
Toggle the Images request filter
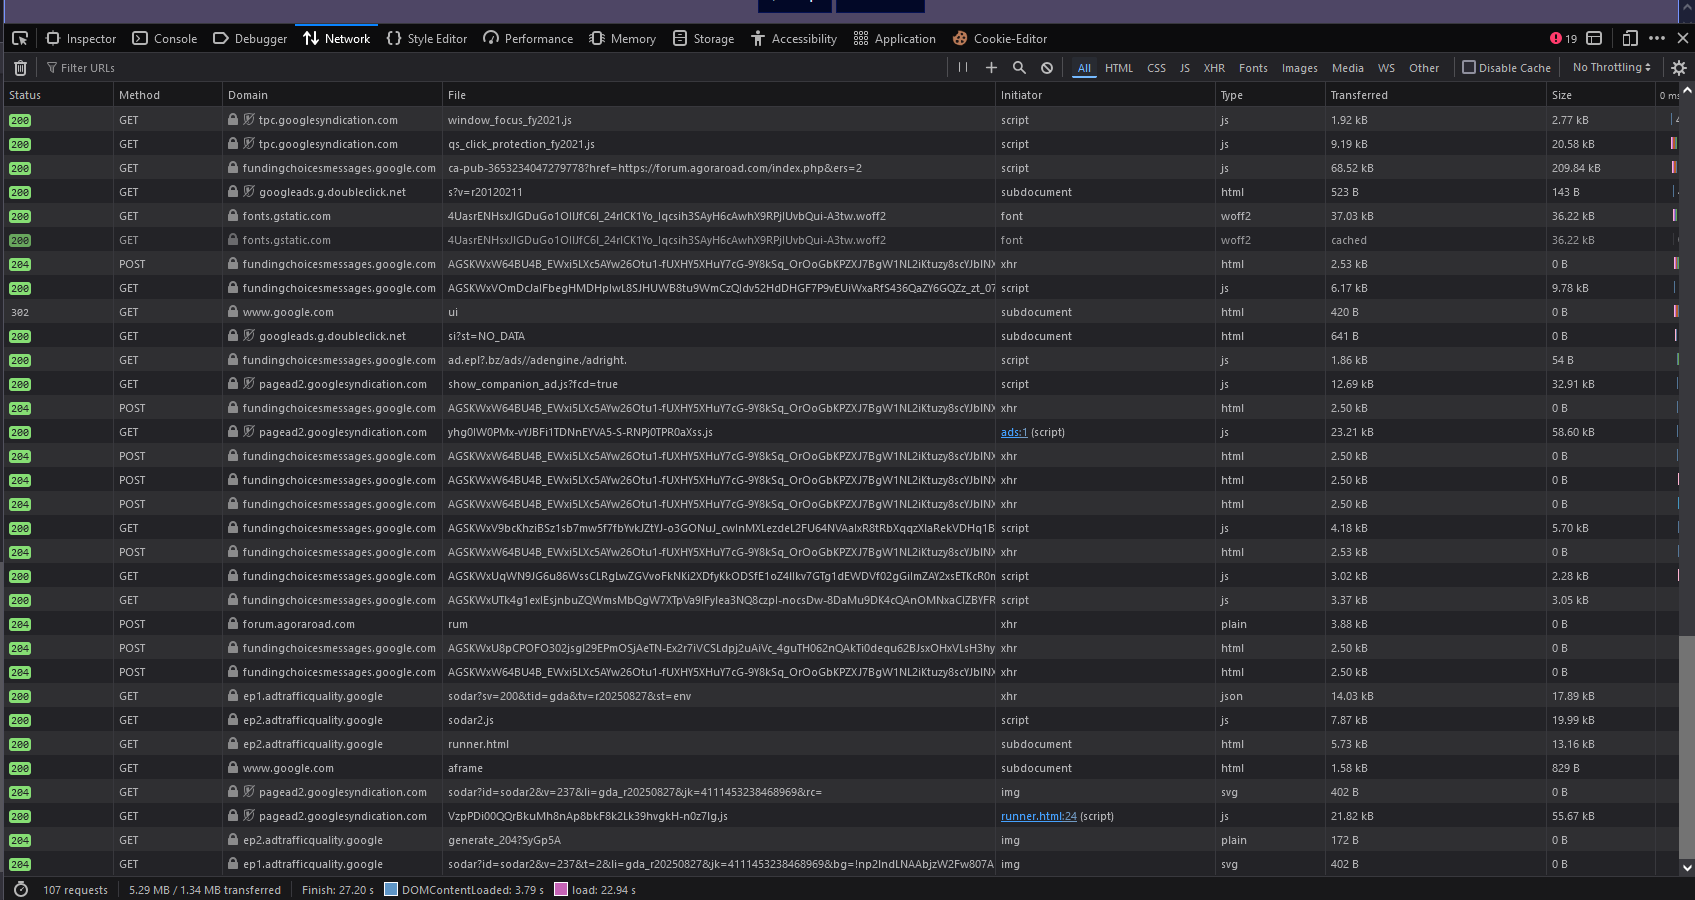tap(1299, 68)
